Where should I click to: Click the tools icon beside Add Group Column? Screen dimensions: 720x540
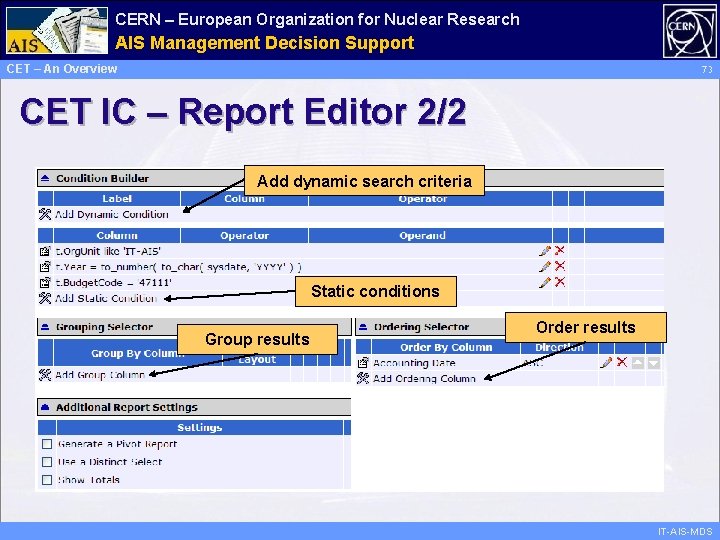[45, 375]
